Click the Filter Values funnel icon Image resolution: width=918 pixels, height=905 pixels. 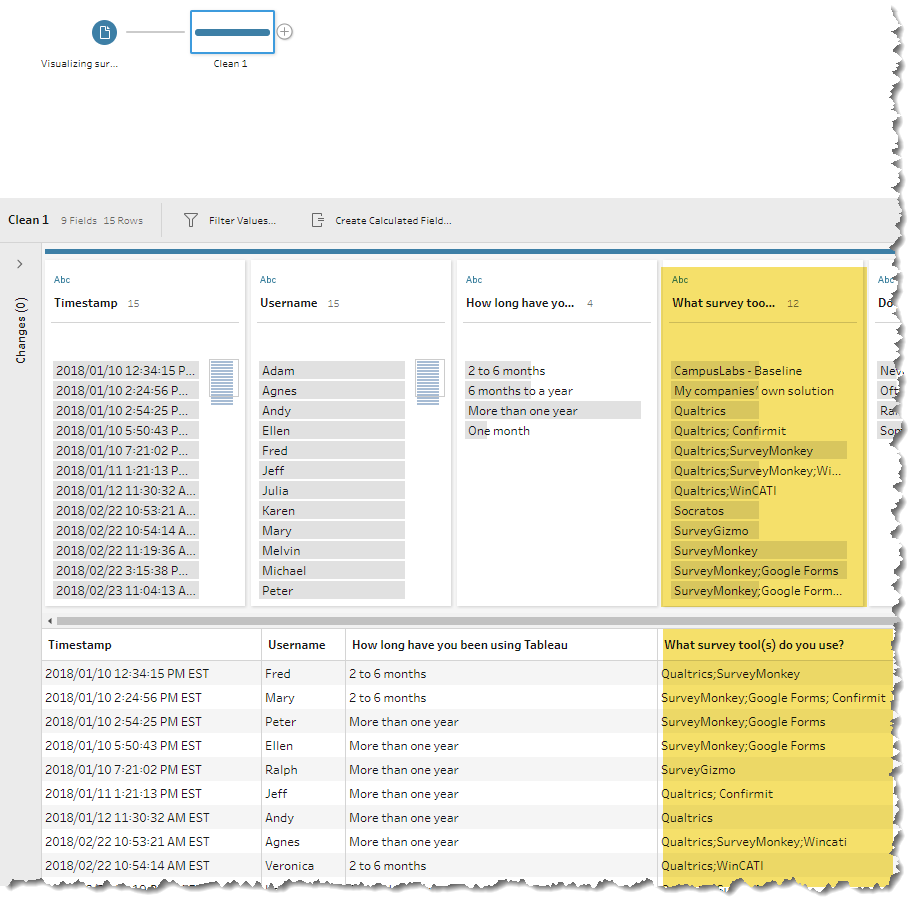click(x=191, y=220)
